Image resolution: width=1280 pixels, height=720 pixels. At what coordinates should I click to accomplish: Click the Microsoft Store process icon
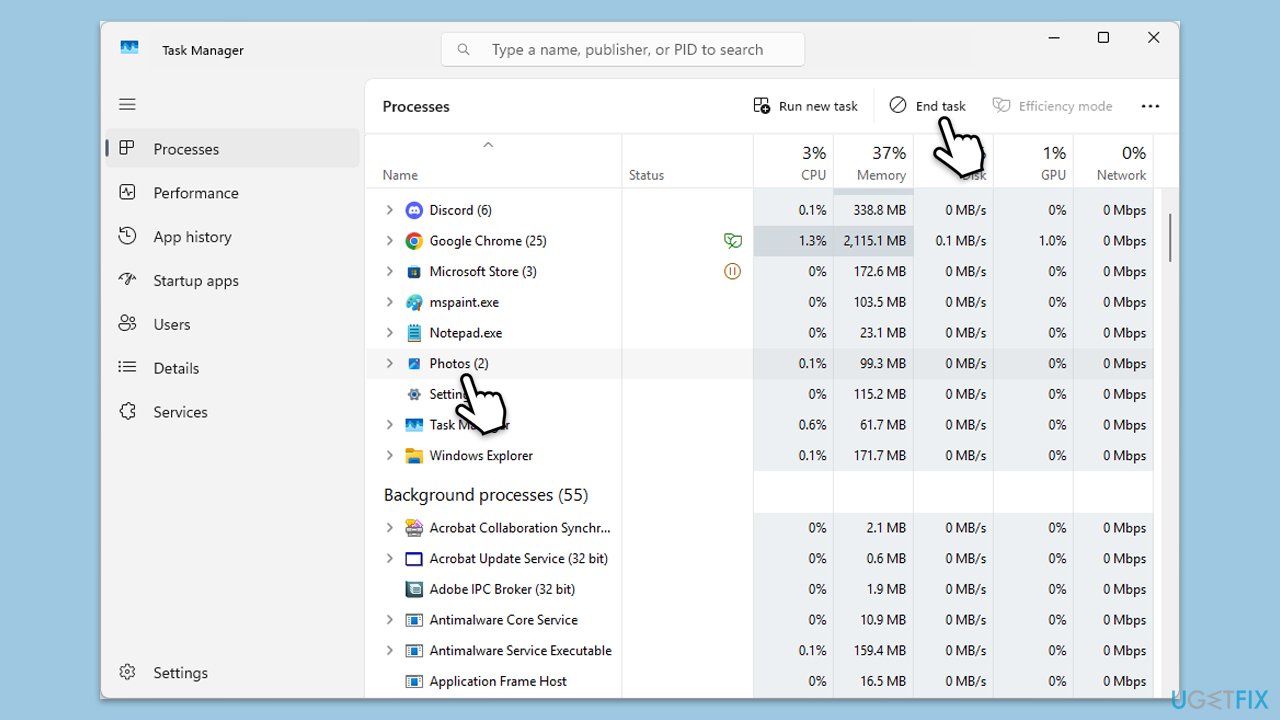pos(414,272)
